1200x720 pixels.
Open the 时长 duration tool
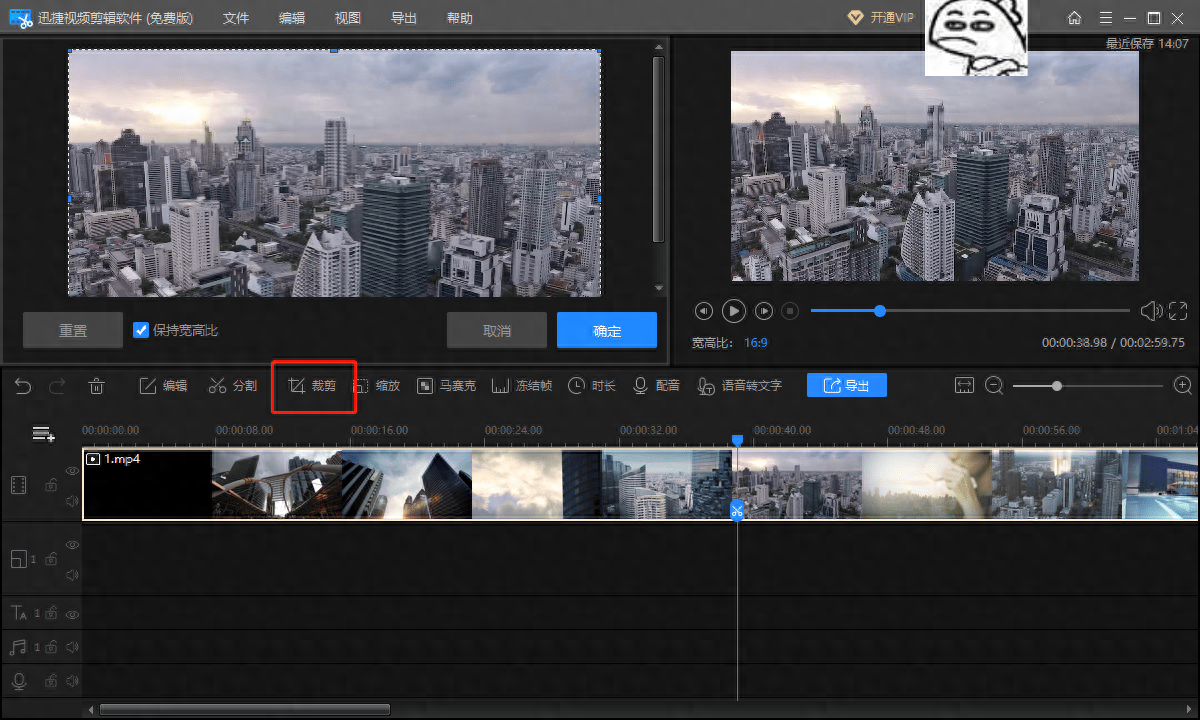[x=592, y=386]
